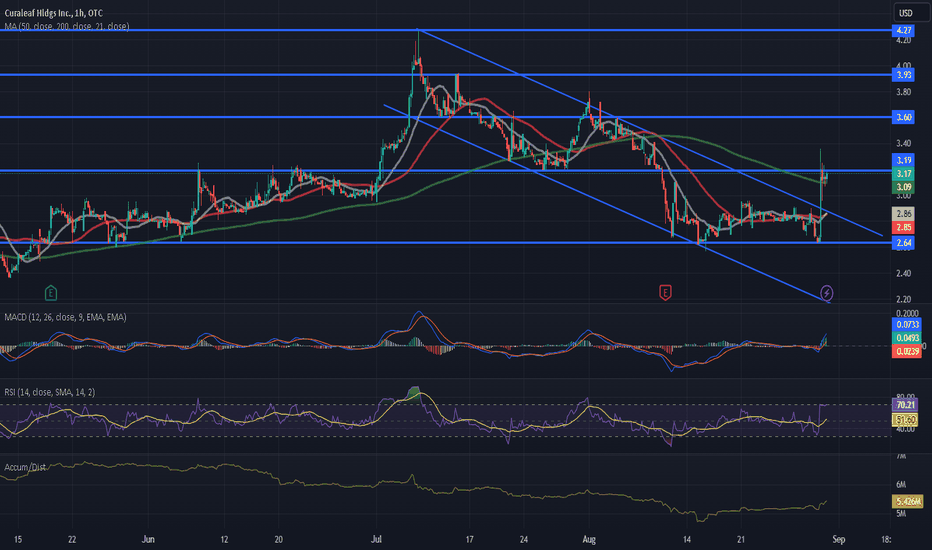Viewport: 932px width, 550px height.
Task: Click the red earnings E marker
Action: tap(665, 292)
